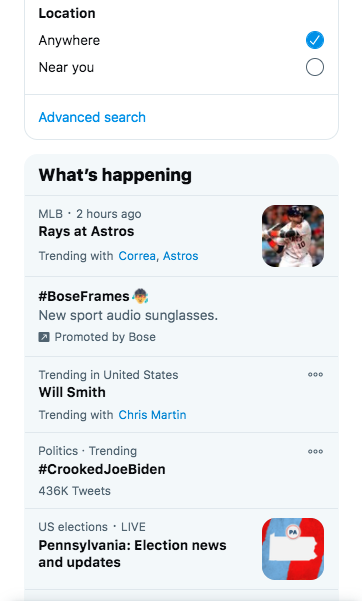
Task: Click the 436K Tweets count
Action: pos(74,491)
